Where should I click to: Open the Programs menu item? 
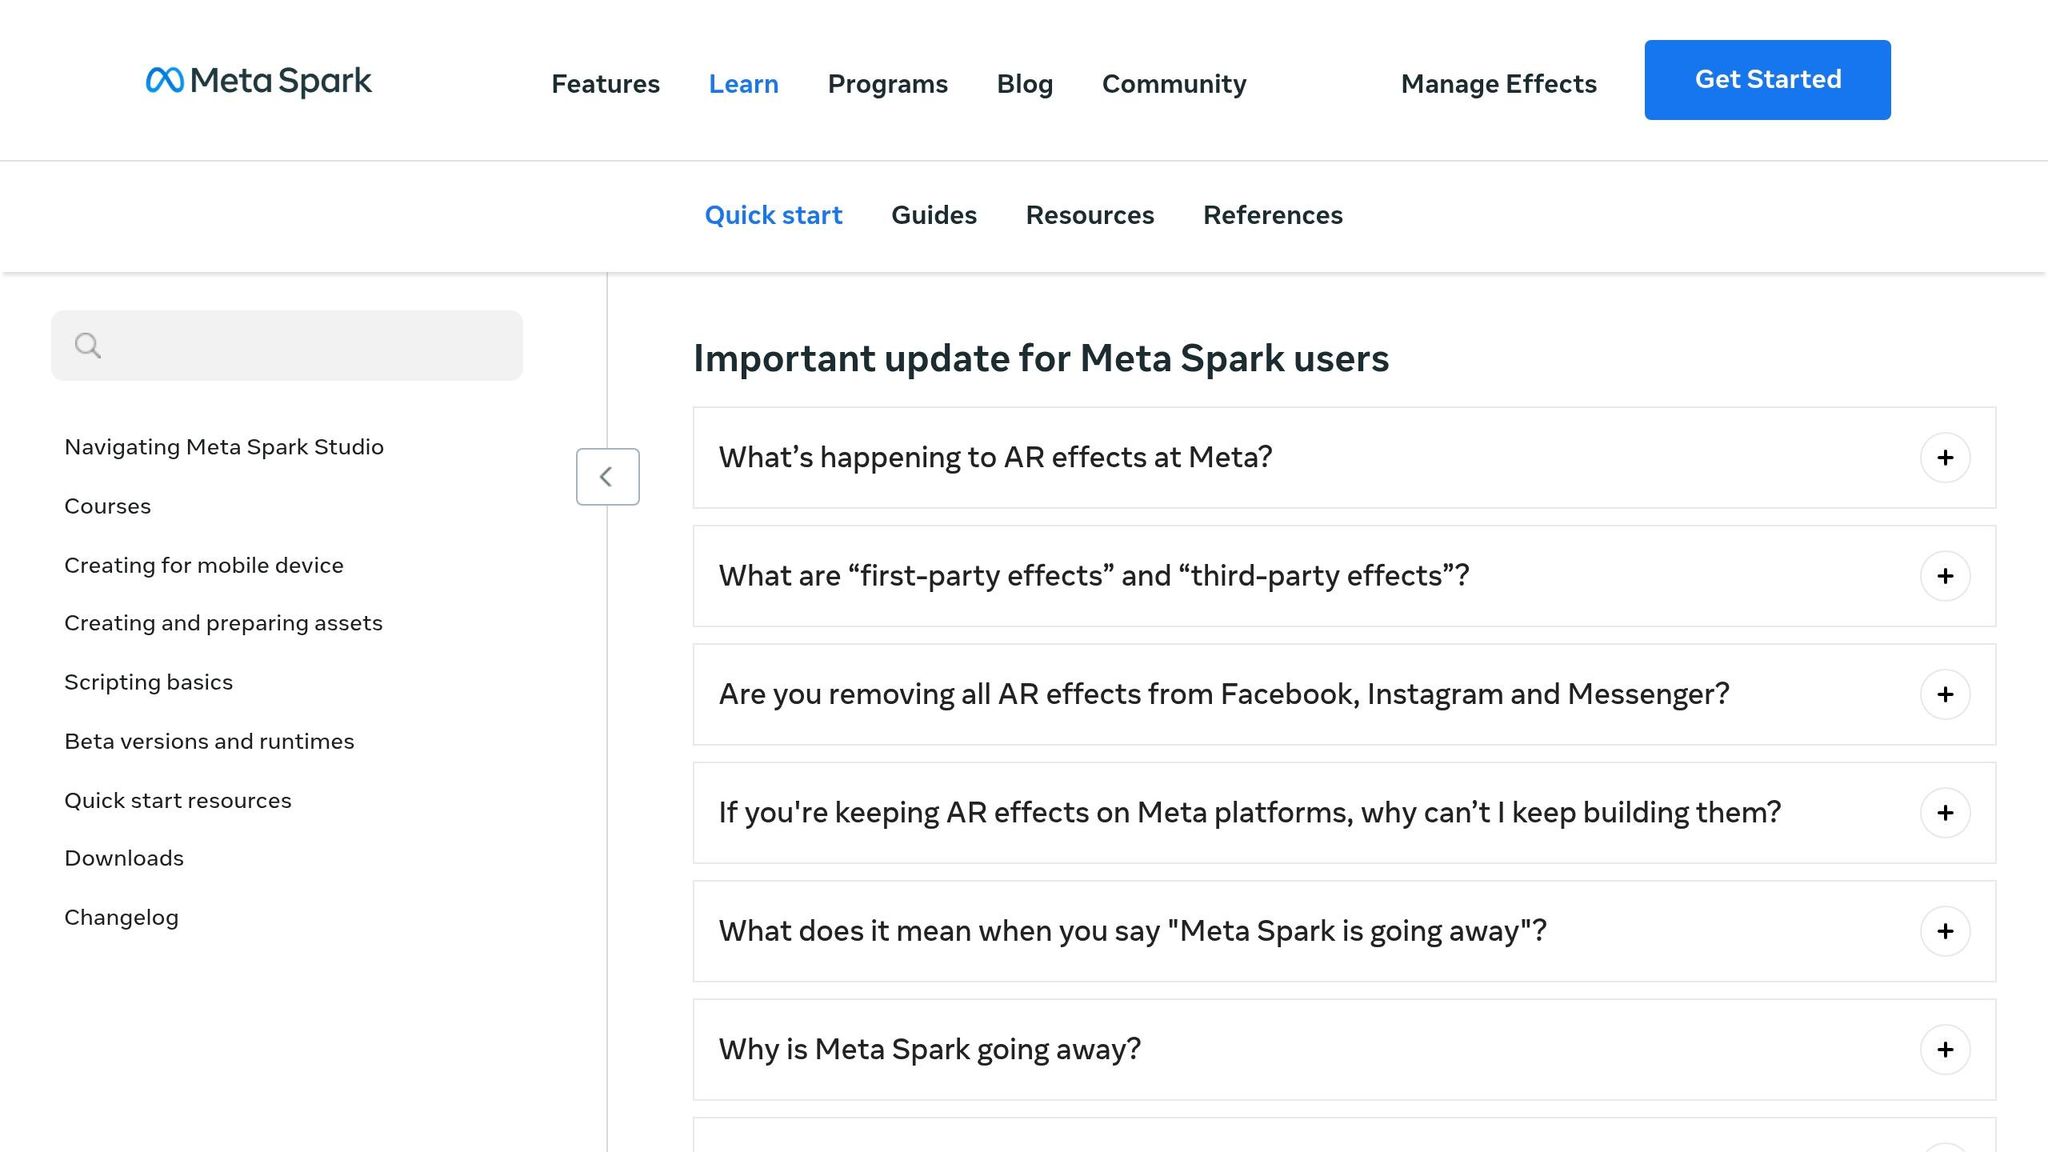(x=887, y=84)
